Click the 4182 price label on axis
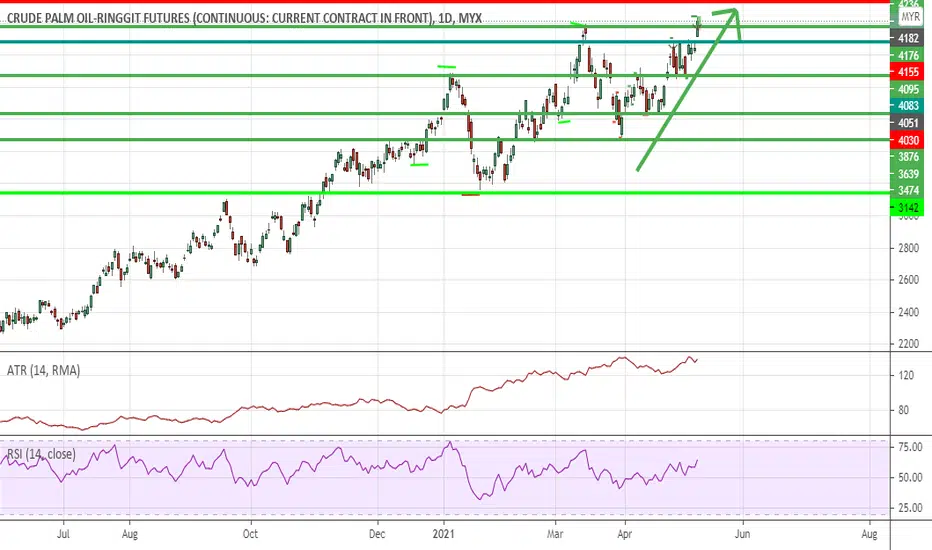Viewport: 932px width, 550px height. (x=908, y=38)
